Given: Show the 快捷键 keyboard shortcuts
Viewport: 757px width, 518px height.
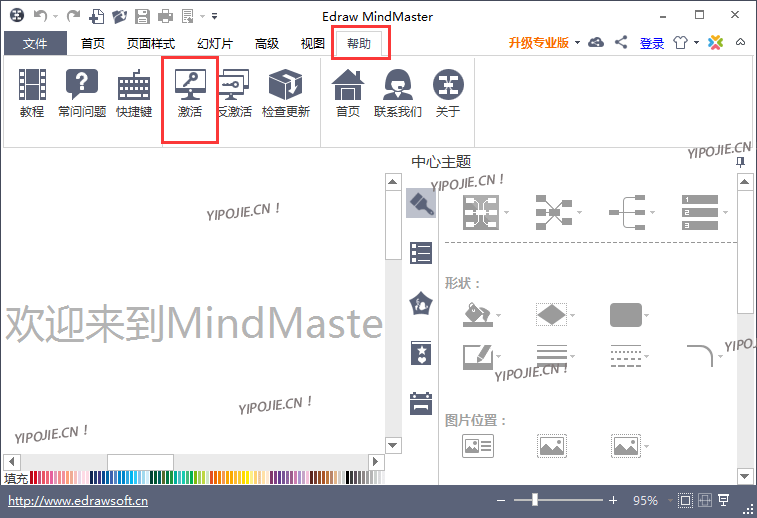Looking at the screenshot, I should point(134,93).
